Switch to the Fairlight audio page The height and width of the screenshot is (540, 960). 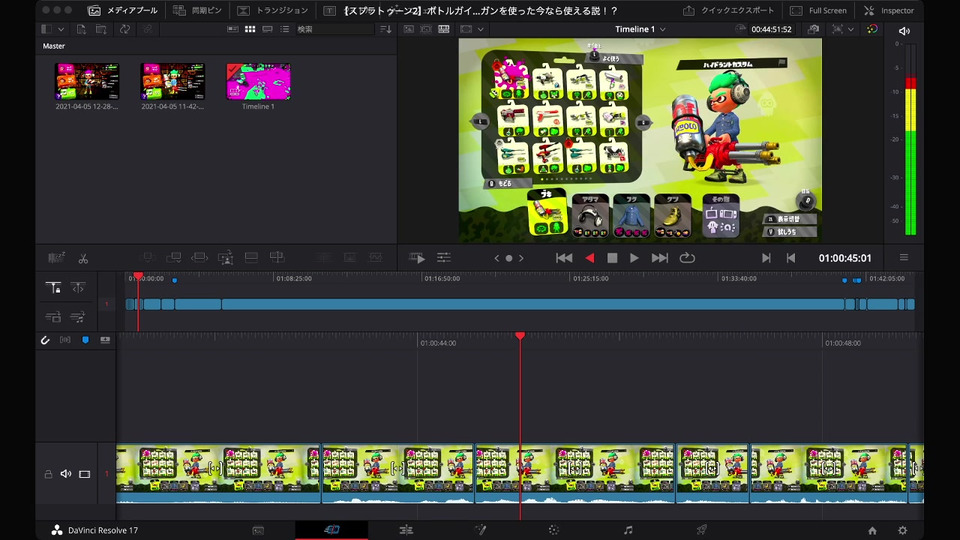coord(628,530)
